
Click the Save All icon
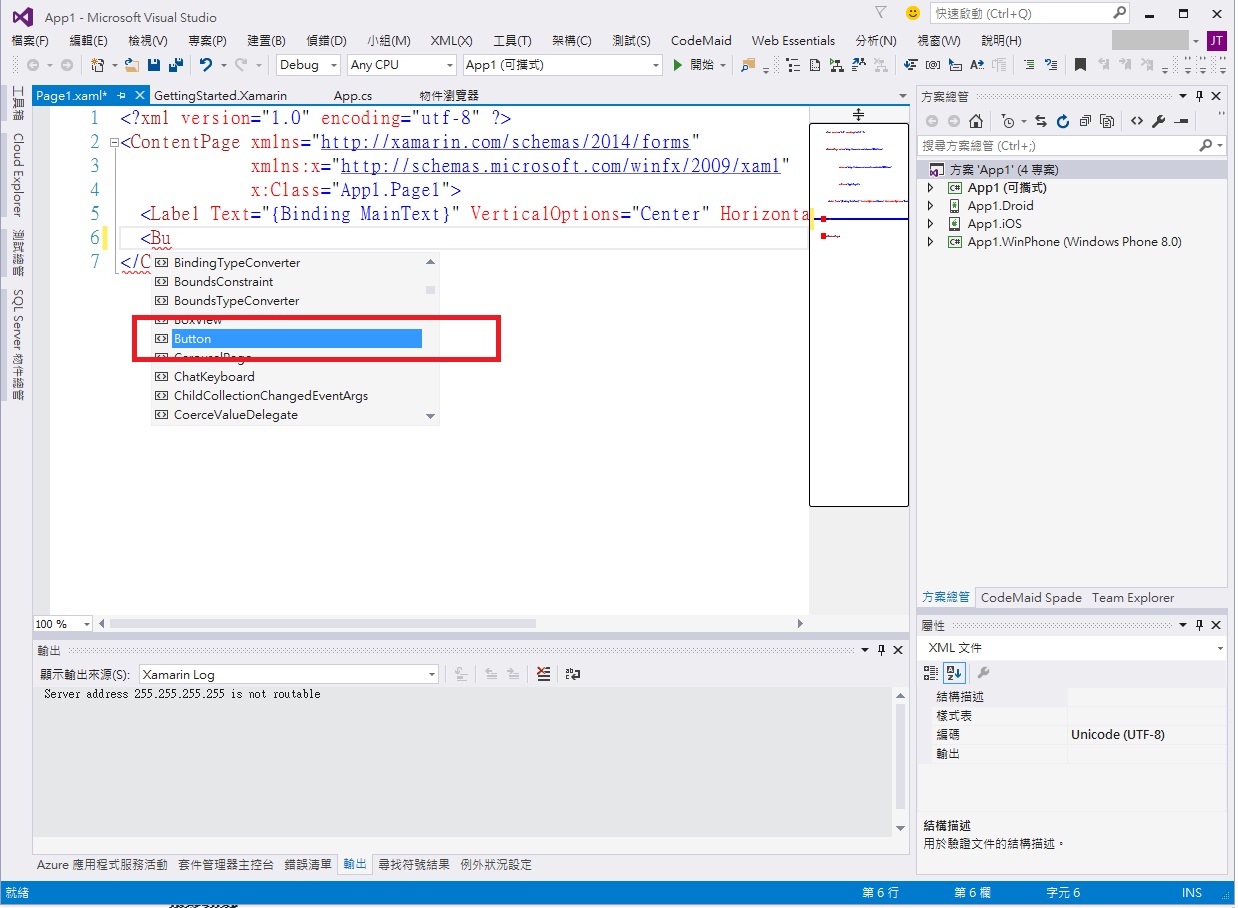175,65
